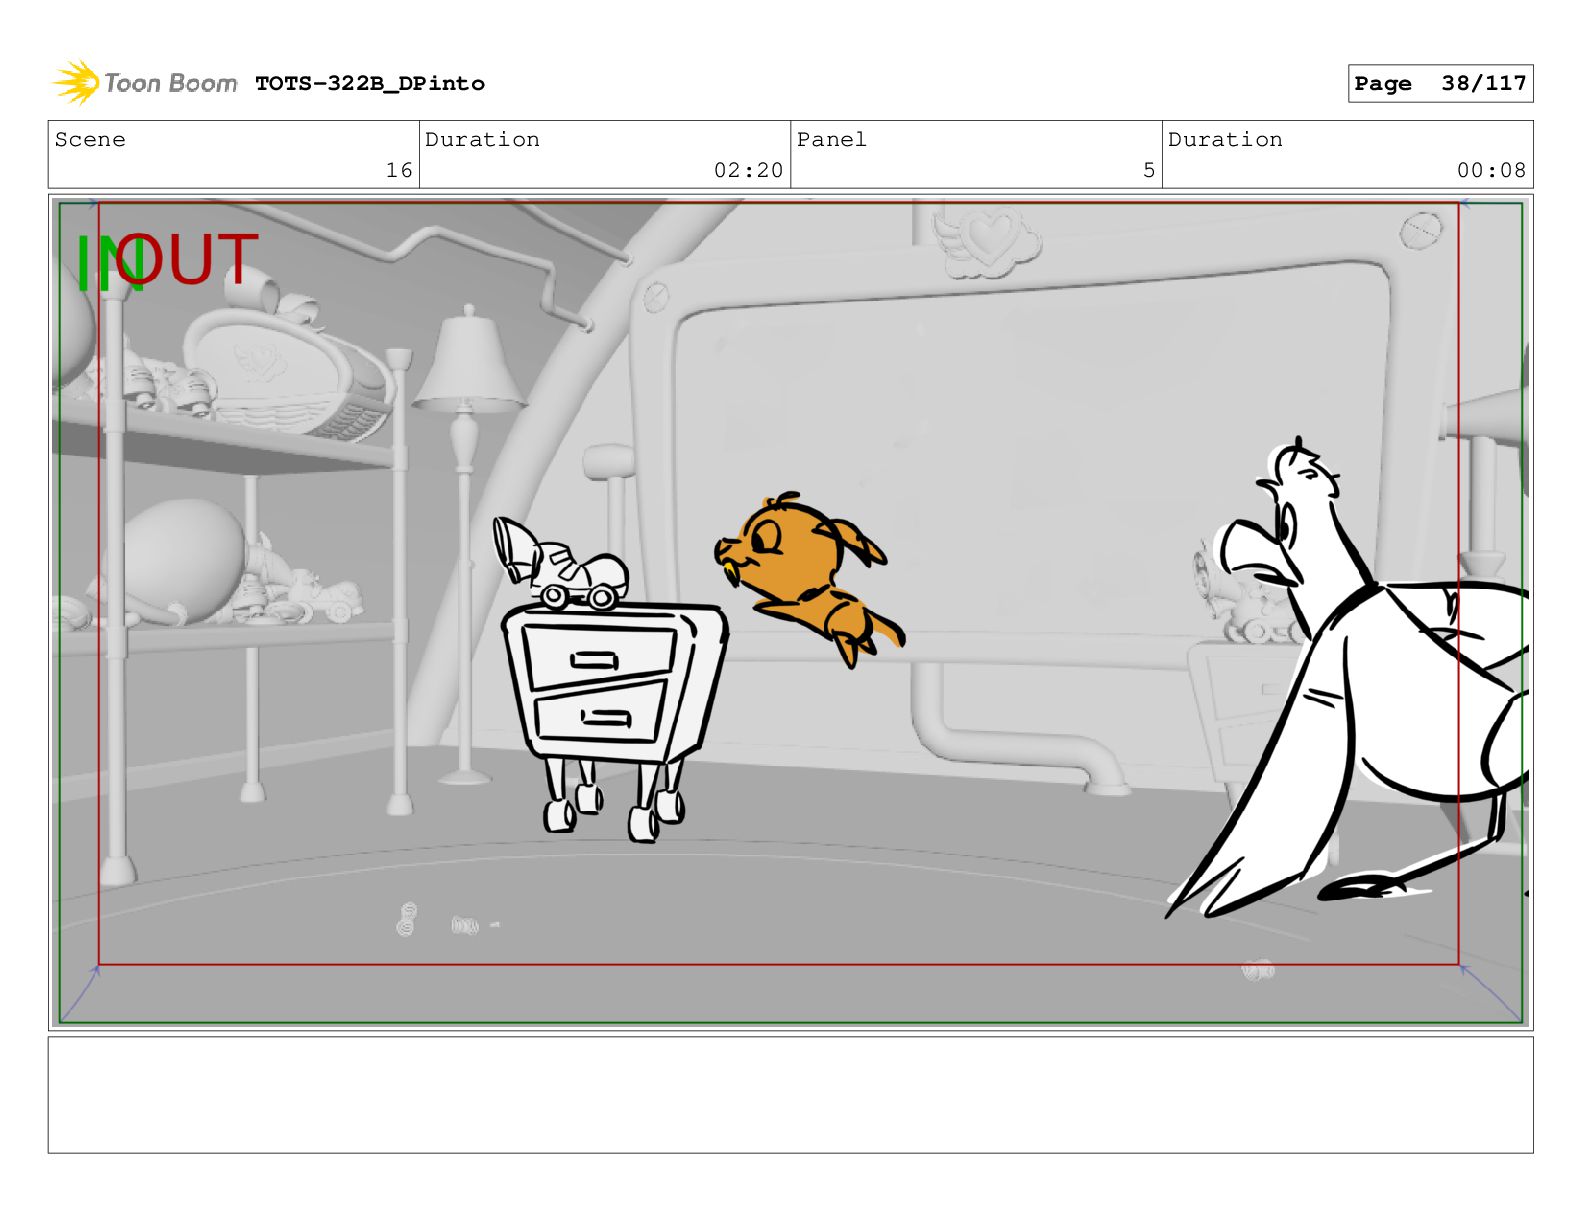The height and width of the screenshot is (1225, 1582).
Task: Click the Panel label in the header
Action: click(831, 140)
